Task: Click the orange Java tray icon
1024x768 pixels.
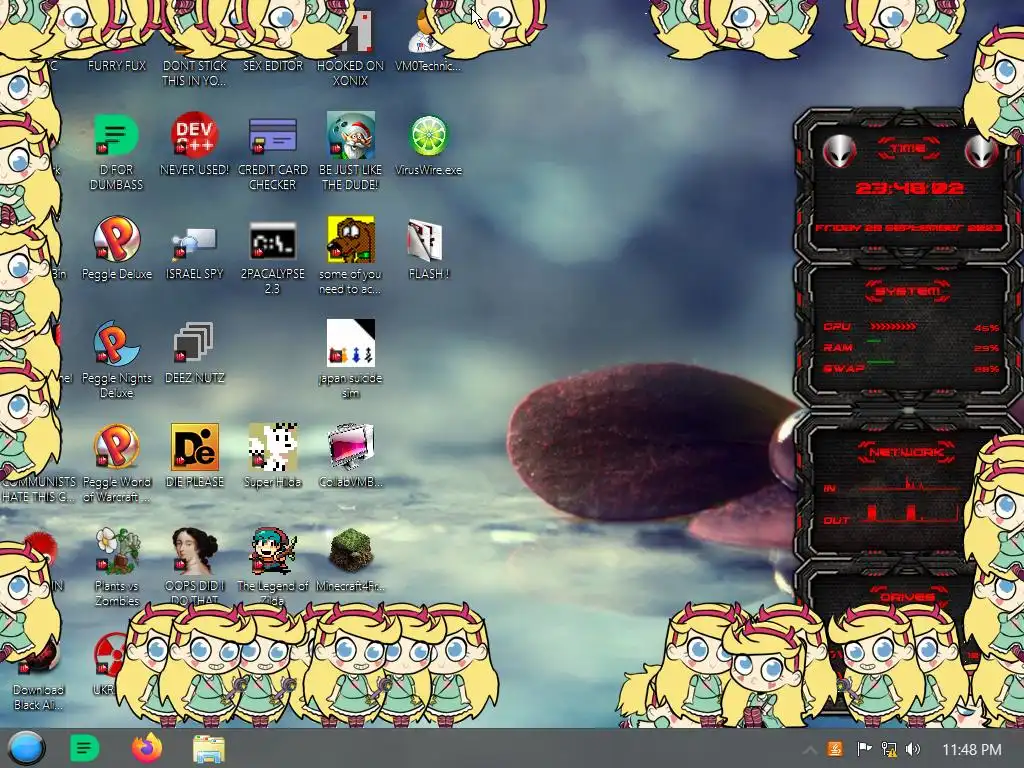Action: (835, 749)
